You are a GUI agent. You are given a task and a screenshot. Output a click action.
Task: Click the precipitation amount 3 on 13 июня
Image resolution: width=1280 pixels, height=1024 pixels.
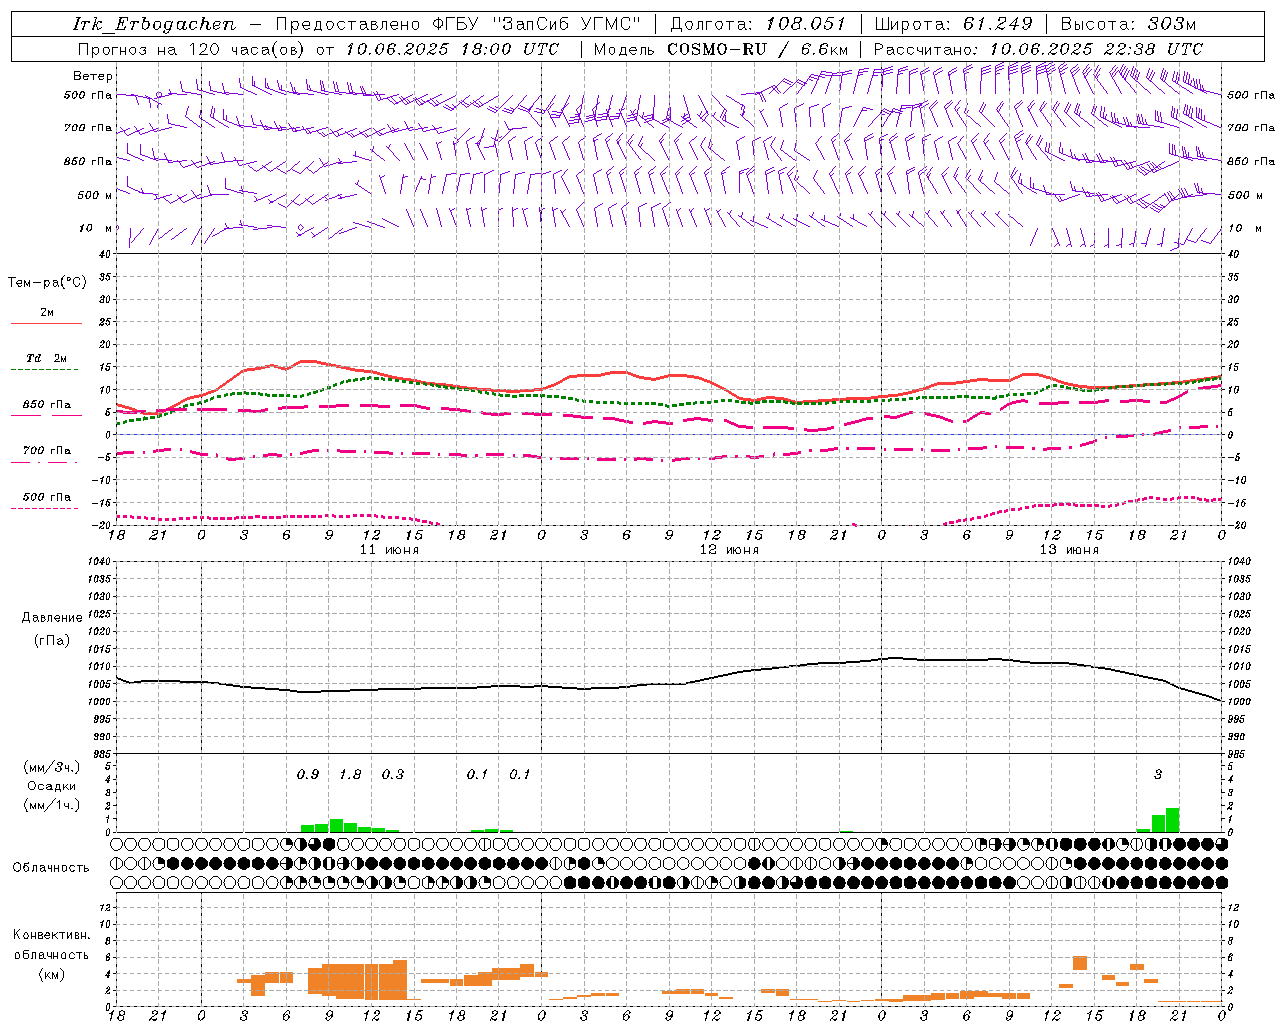click(1158, 774)
